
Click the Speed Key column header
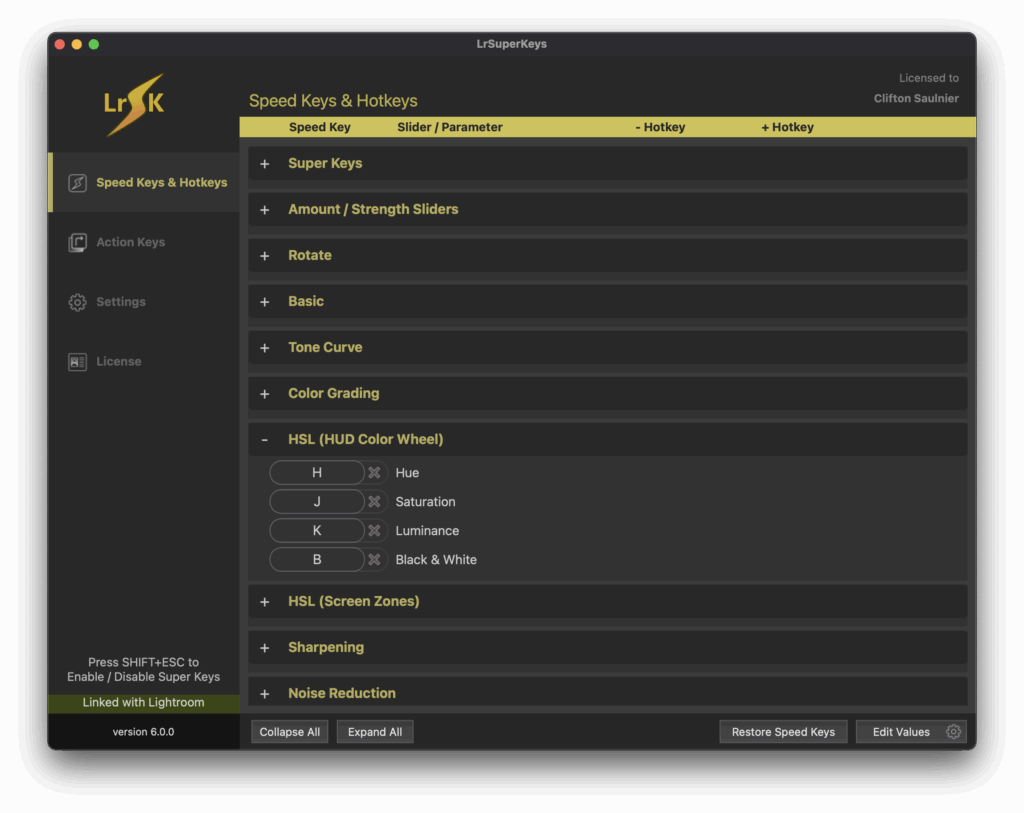tap(320, 127)
